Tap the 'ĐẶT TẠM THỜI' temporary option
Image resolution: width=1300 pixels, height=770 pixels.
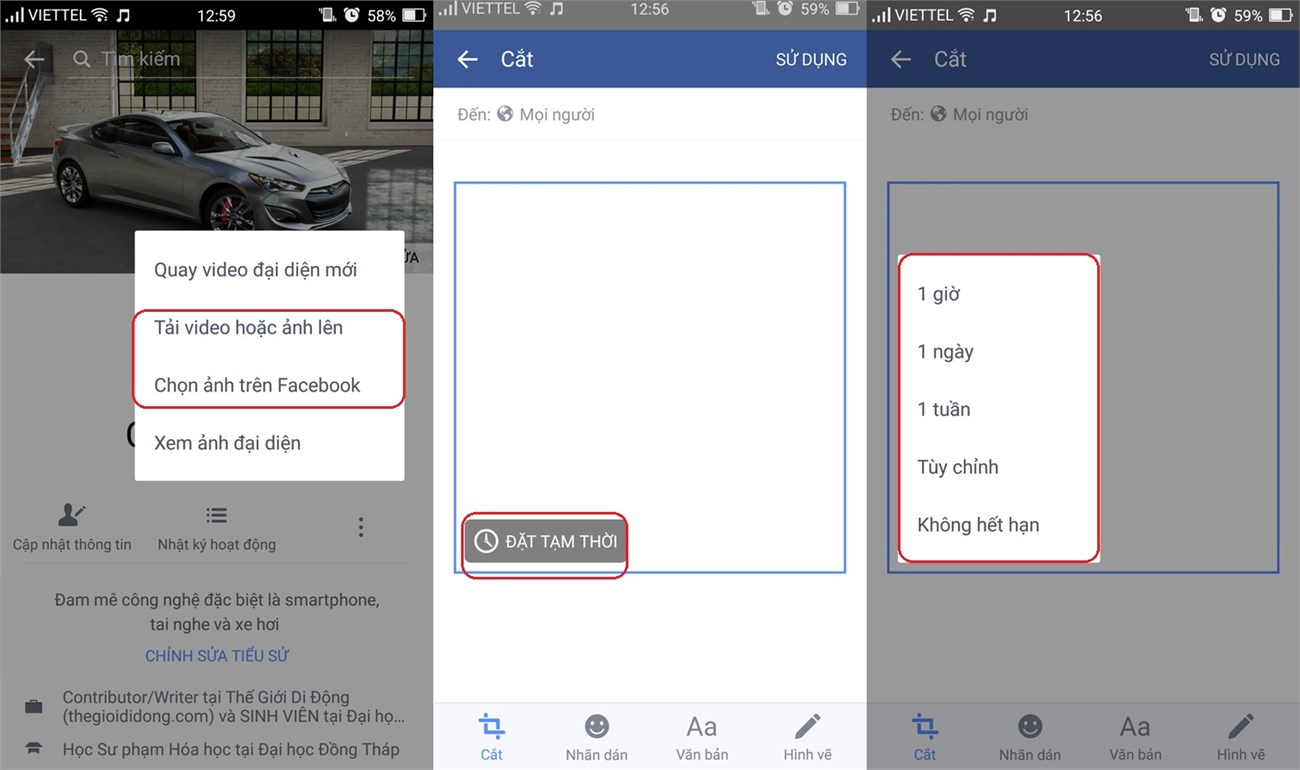click(x=544, y=540)
